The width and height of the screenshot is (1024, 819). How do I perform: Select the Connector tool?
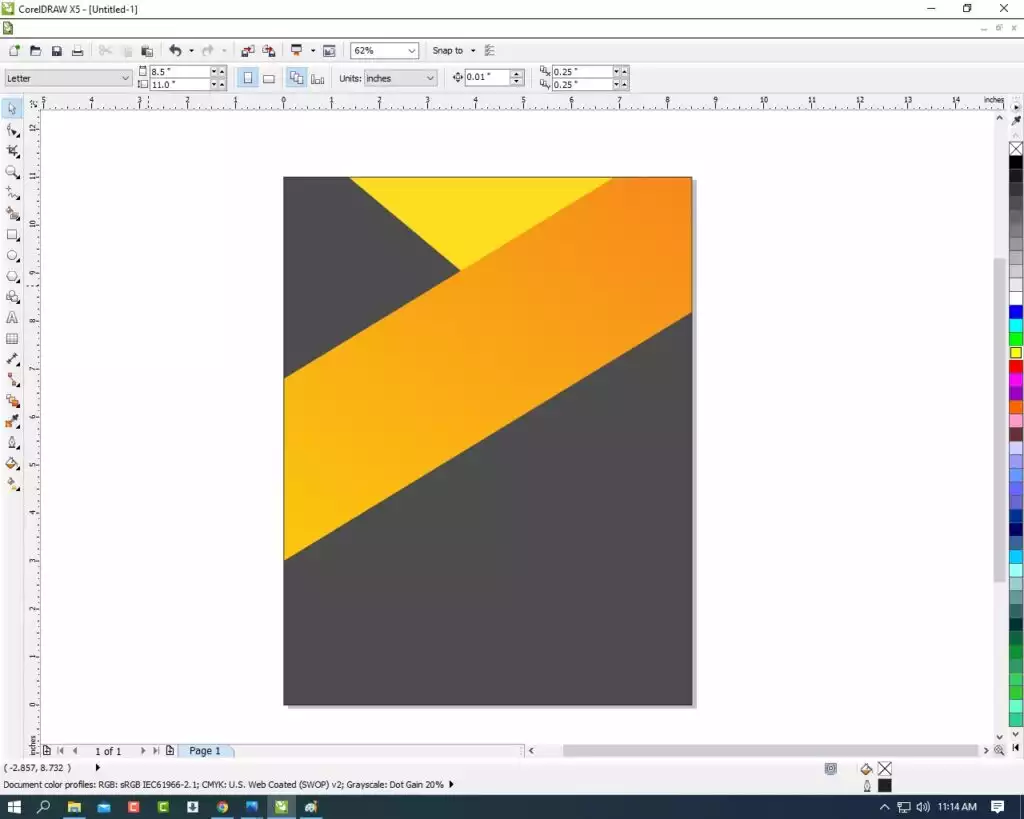tap(12, 380)
